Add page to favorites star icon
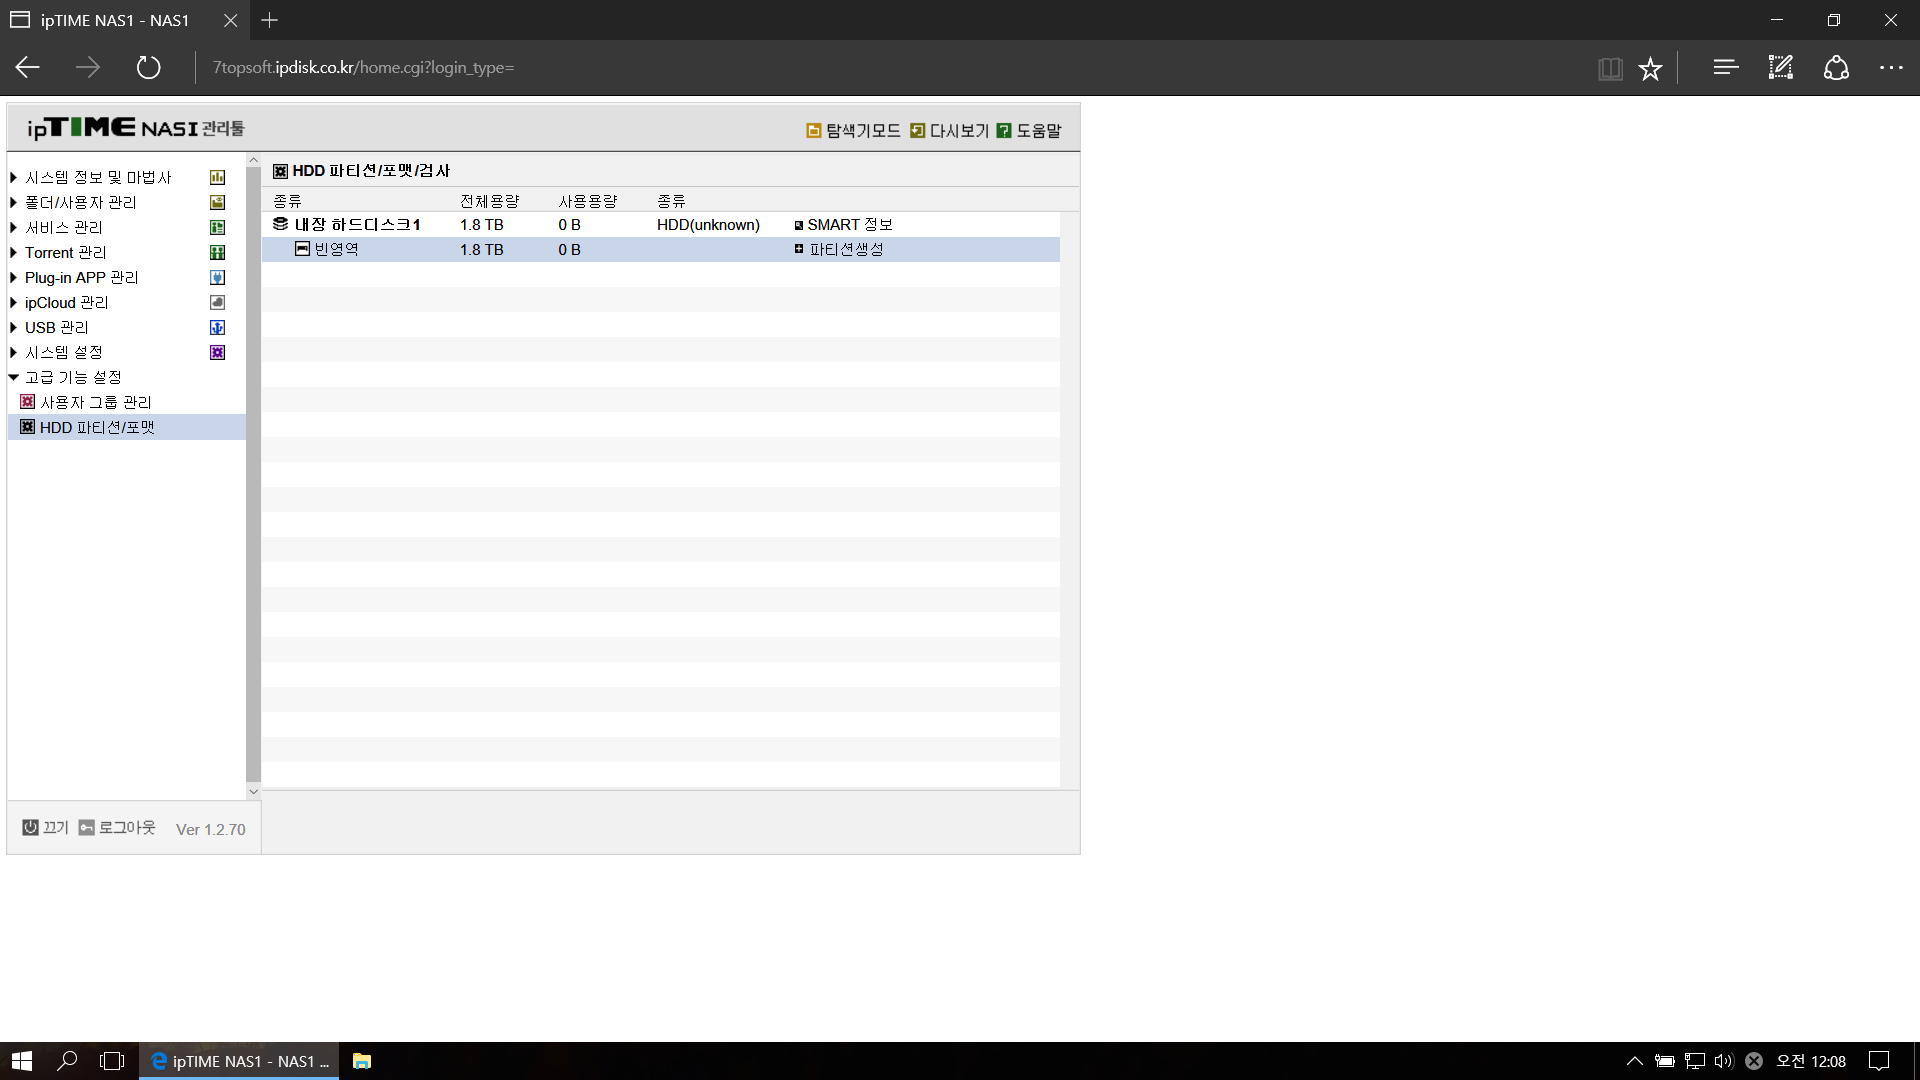The width and height of the screenshot is (1920, 1080). click(x=1650, y=68)
